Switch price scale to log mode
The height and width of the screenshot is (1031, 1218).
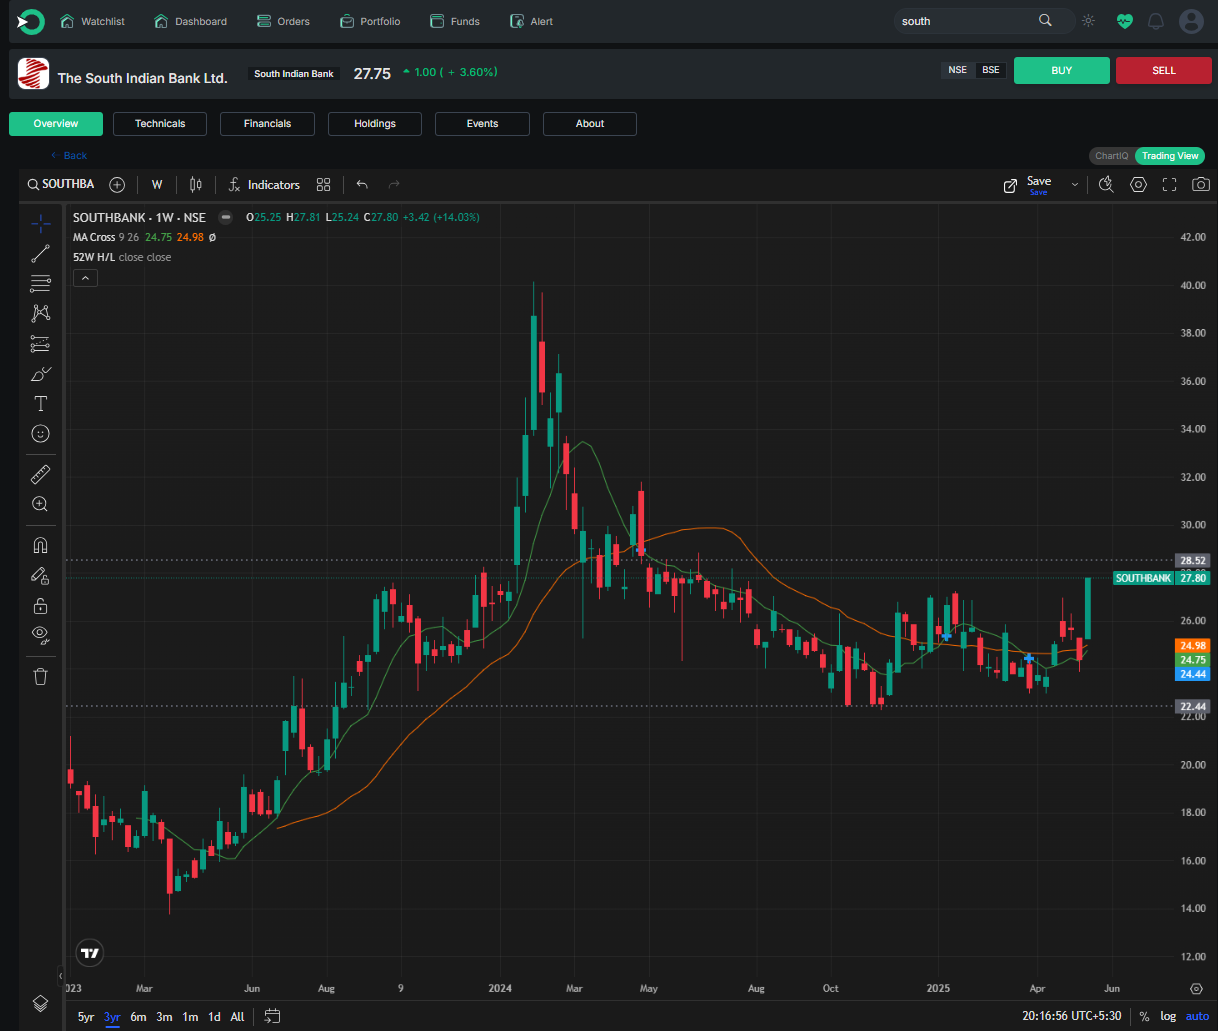point(1168,1016)
